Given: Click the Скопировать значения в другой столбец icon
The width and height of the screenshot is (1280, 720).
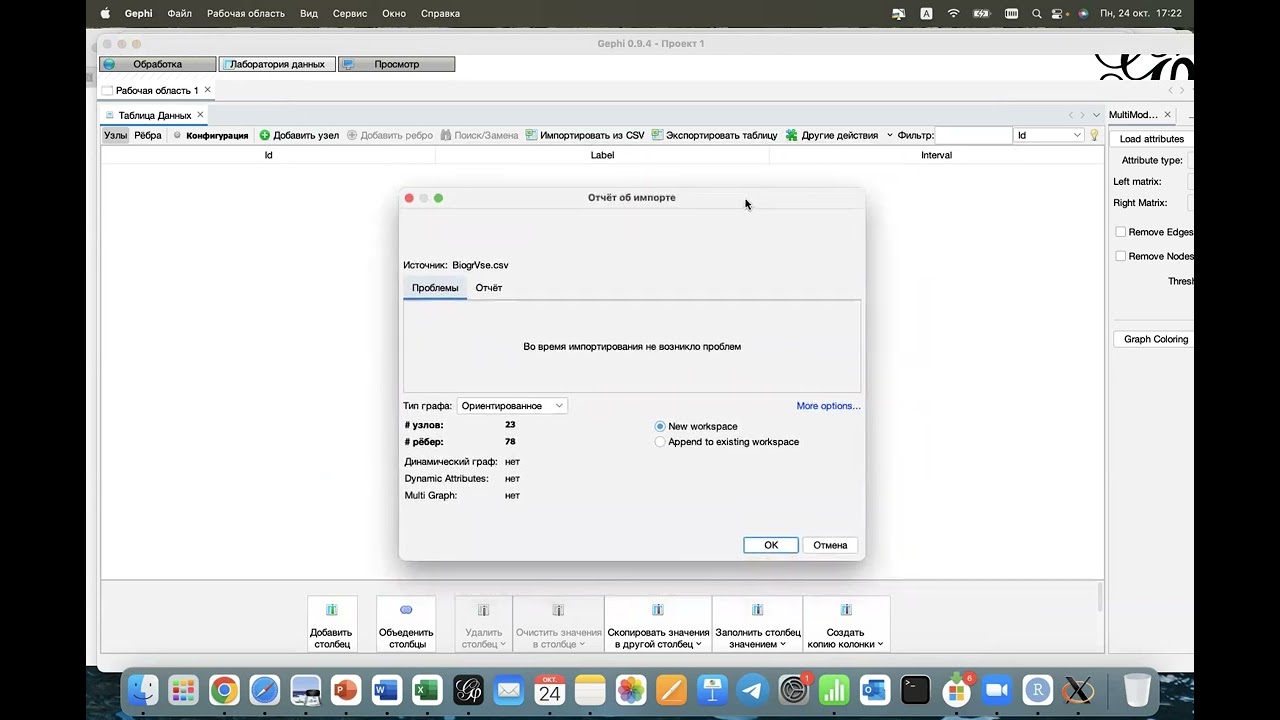Looking at the screenshot, I should tap(658, 610).
